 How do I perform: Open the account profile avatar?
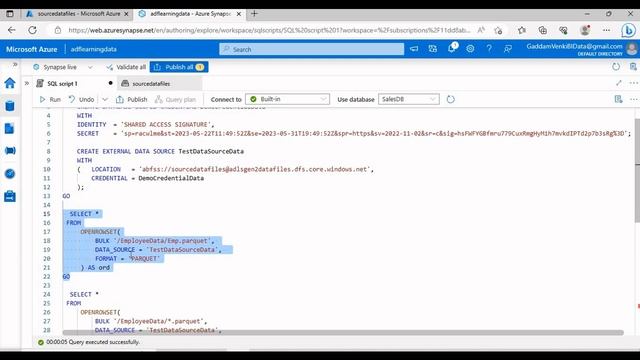point(631,49)
